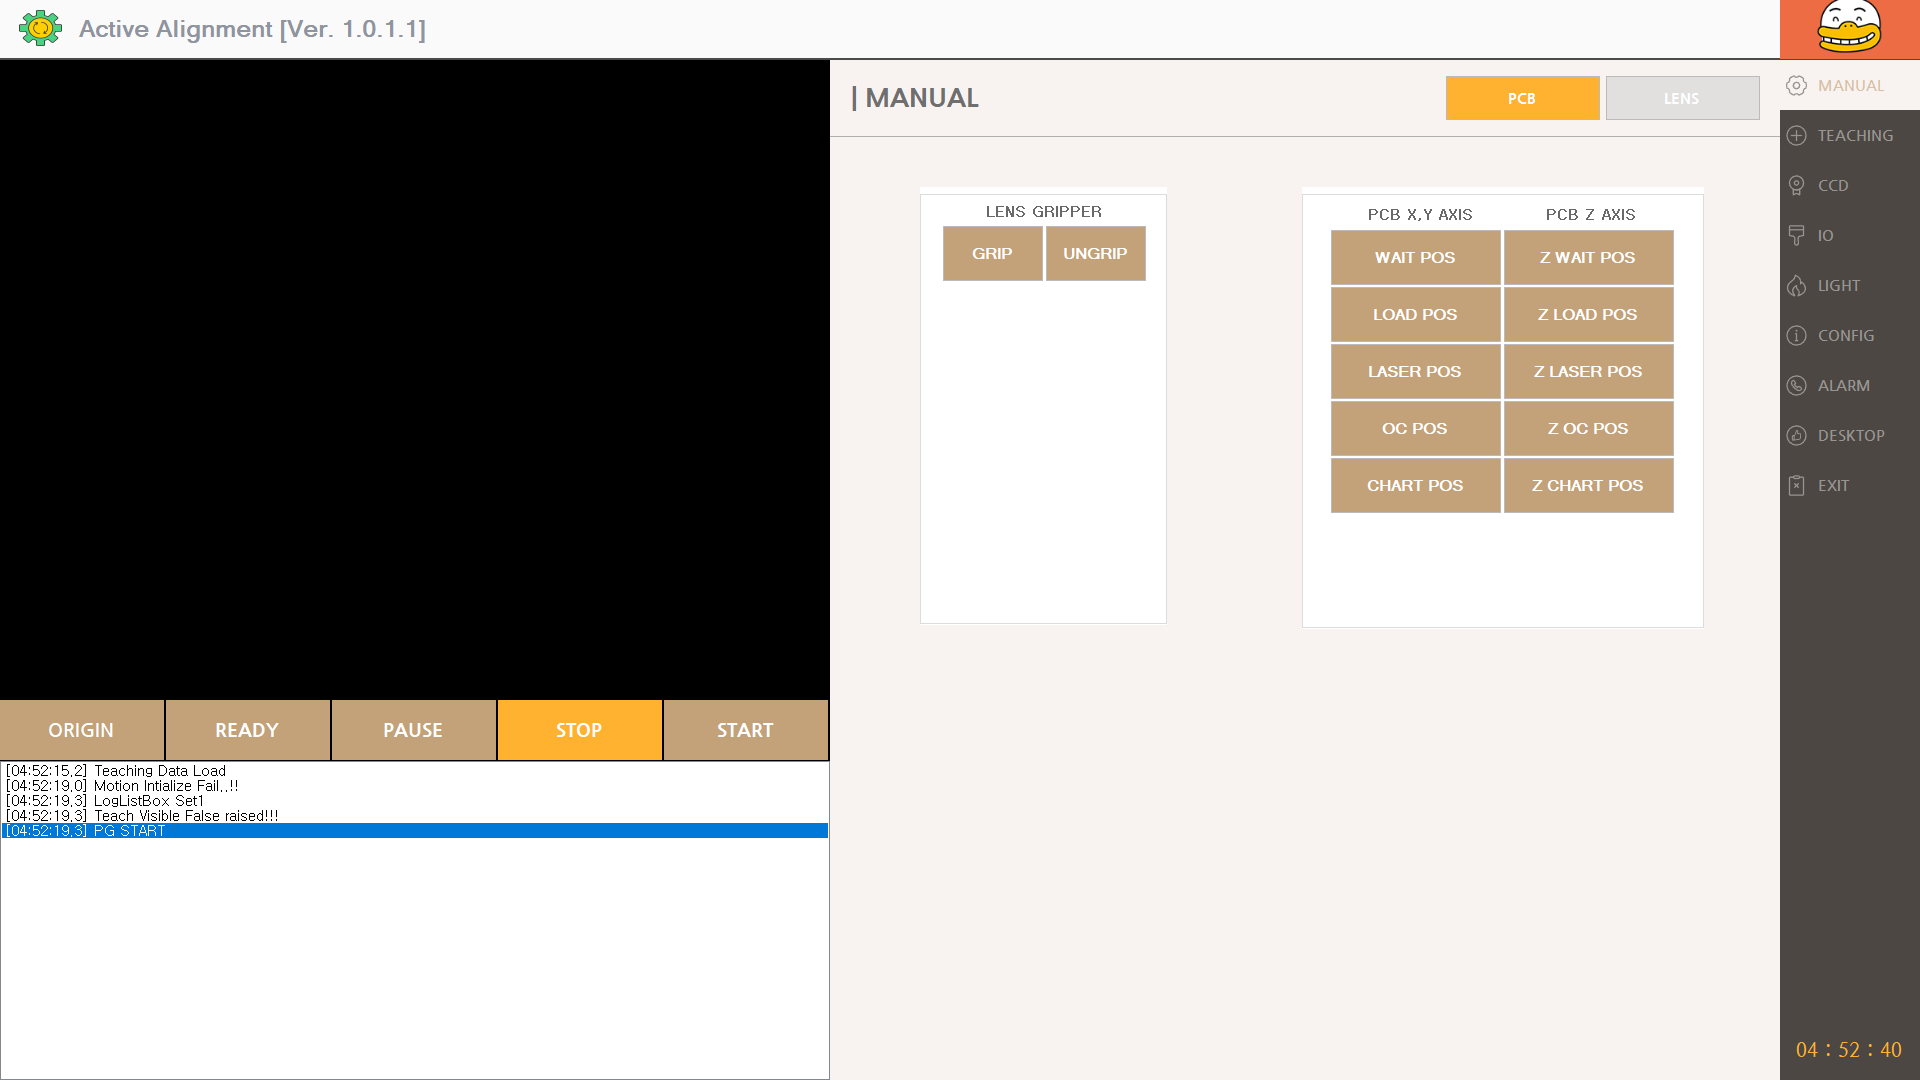This screenshot has height=1080, width=1920.
Task: Move PCB to WAIT POS
Action: 1415,258
